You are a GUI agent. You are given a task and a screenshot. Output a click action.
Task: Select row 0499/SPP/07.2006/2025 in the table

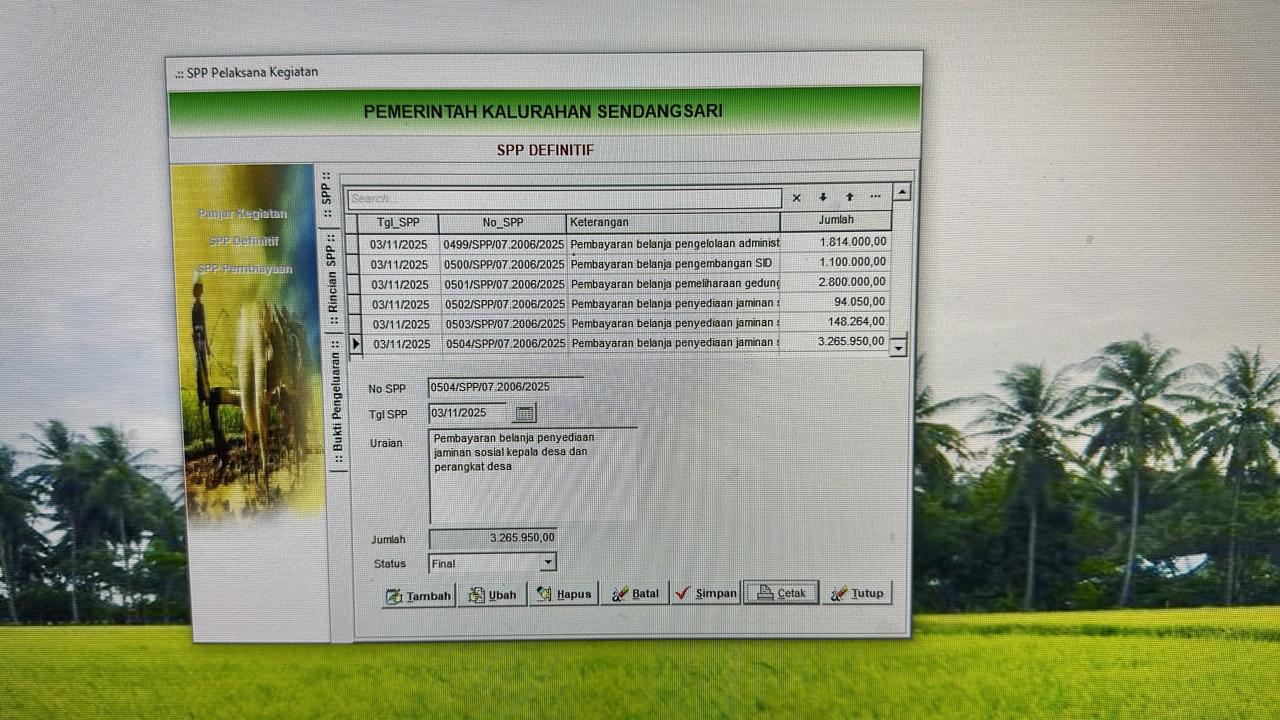click(504, 243)
